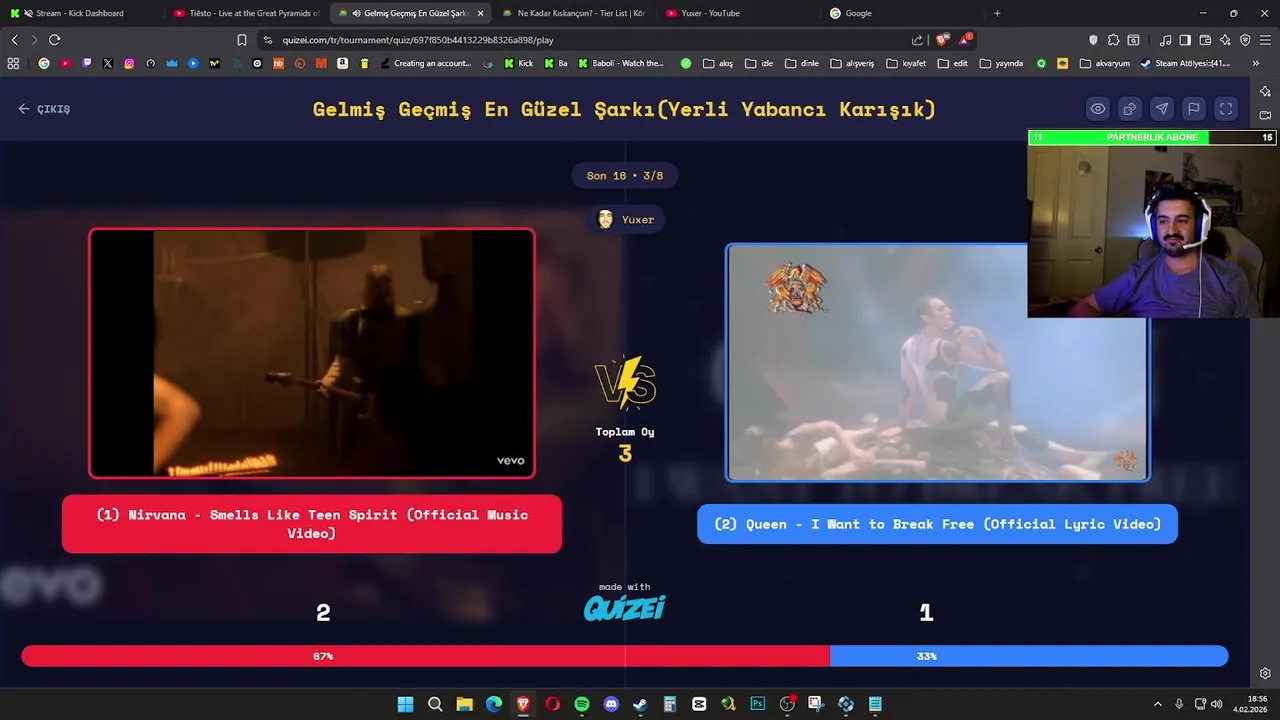Open Discord from taskbar
The height and width of the screenshot is (720, 1280).
(611, 704)
